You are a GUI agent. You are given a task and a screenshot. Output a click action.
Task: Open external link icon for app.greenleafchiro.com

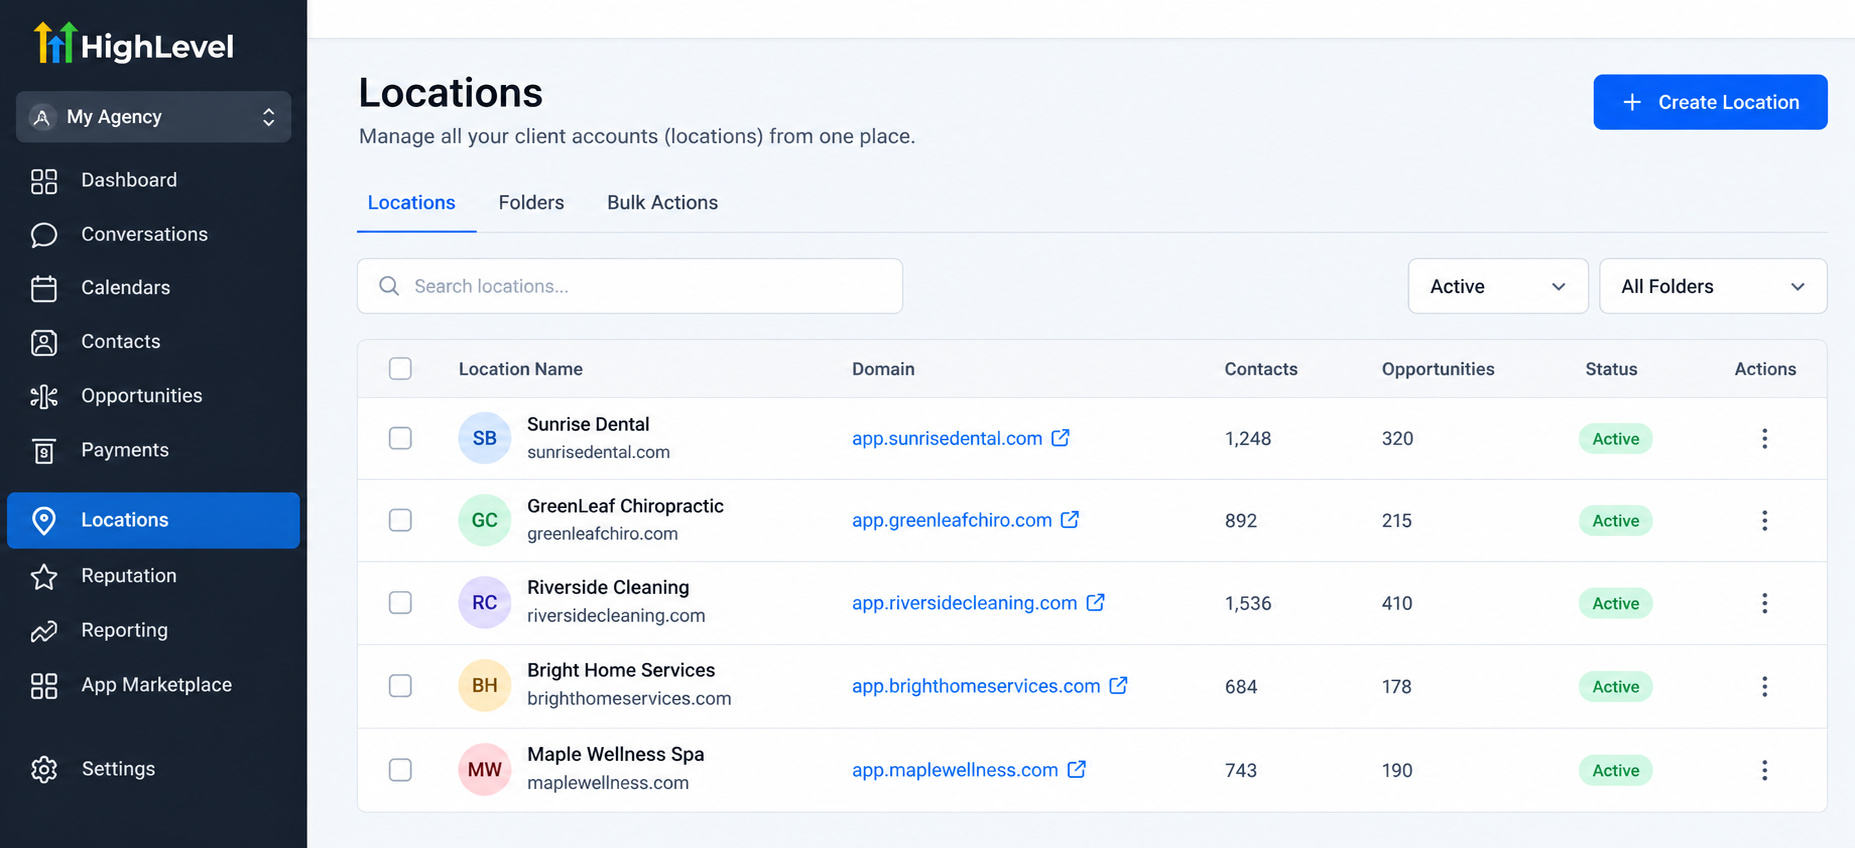click(1070, 520)
